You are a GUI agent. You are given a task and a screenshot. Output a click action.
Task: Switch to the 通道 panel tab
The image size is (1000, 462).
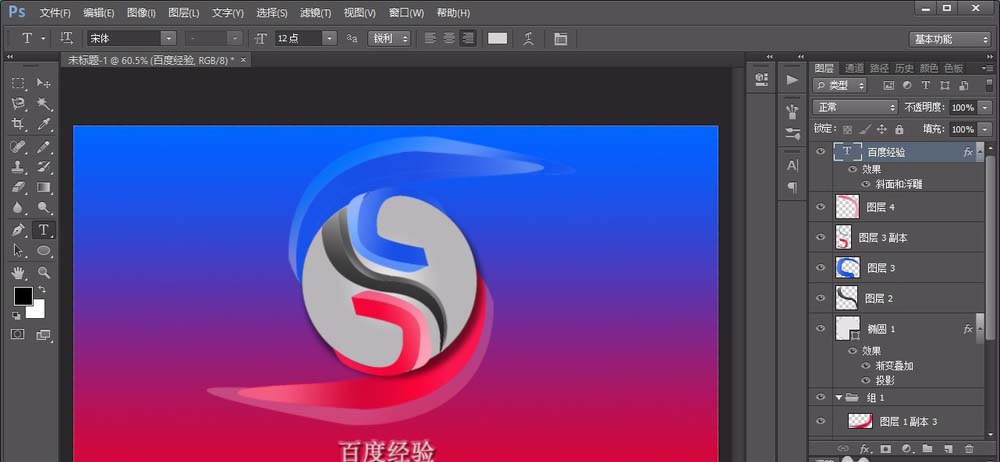pyautogui.click(x=854, y=68)
